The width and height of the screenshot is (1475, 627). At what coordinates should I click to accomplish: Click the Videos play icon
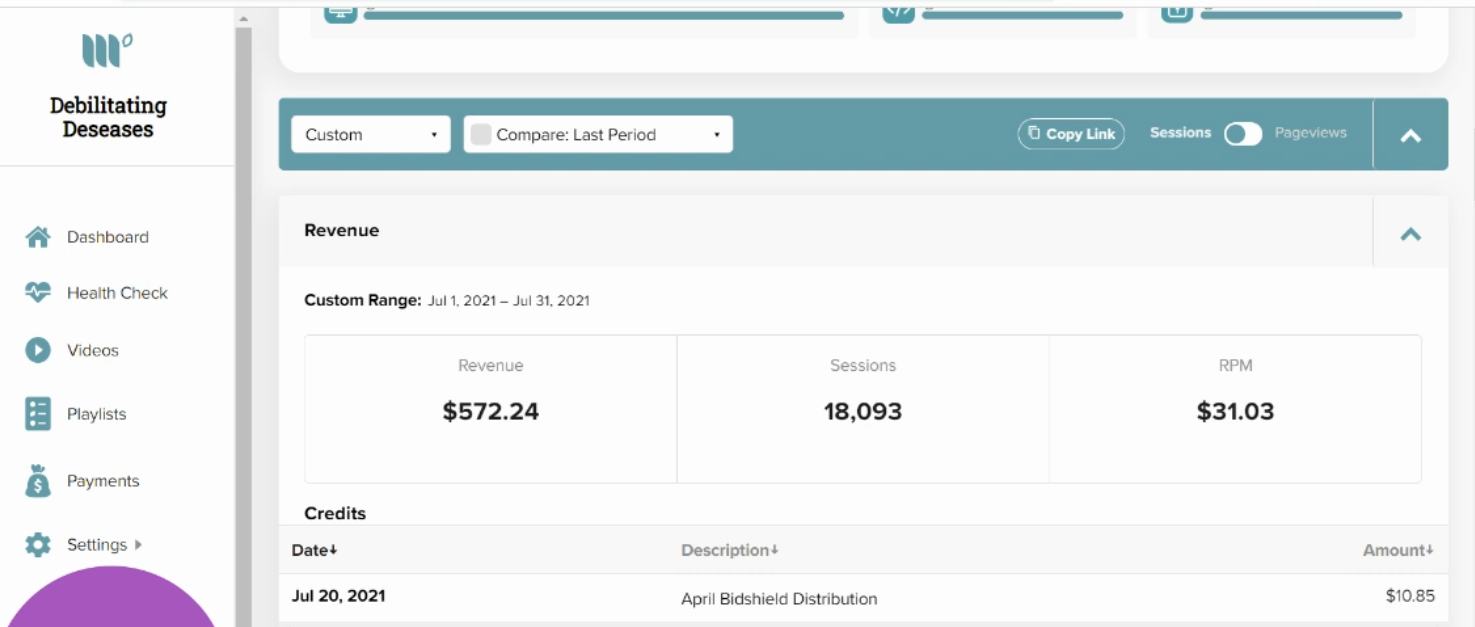tap(38, 350)
